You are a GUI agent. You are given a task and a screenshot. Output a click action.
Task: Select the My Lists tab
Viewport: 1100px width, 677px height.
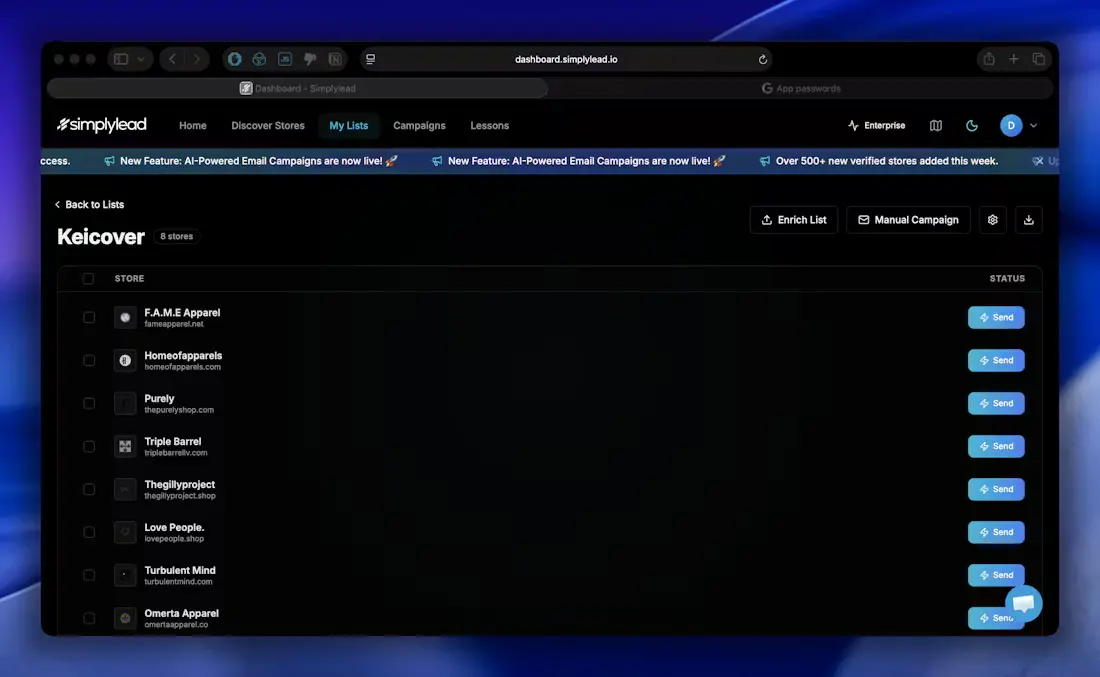coord(349,126)
